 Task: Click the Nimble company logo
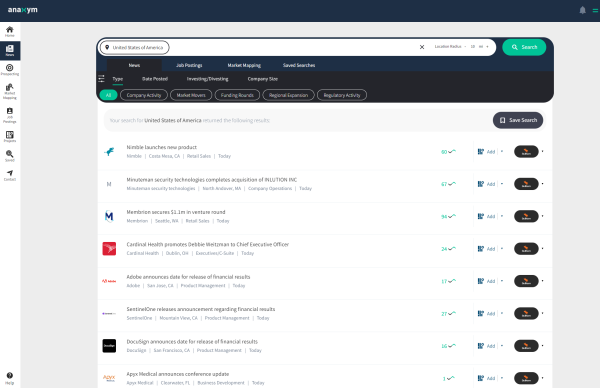109,152
